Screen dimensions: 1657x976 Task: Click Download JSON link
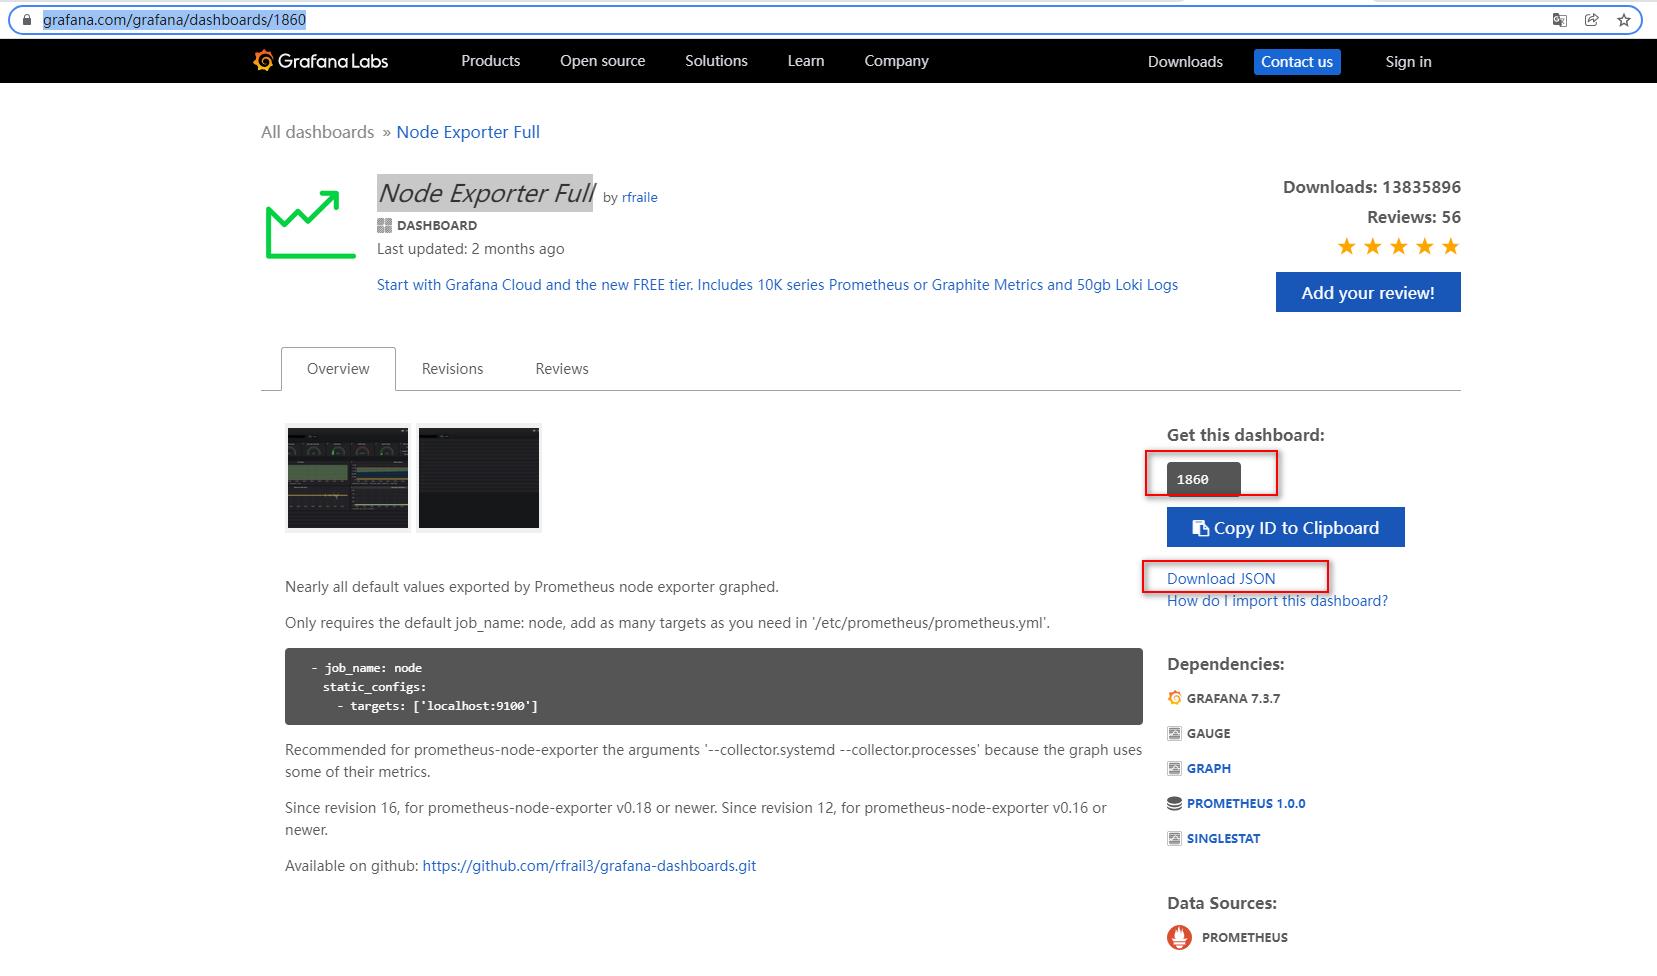click(x=1221, y=579)
